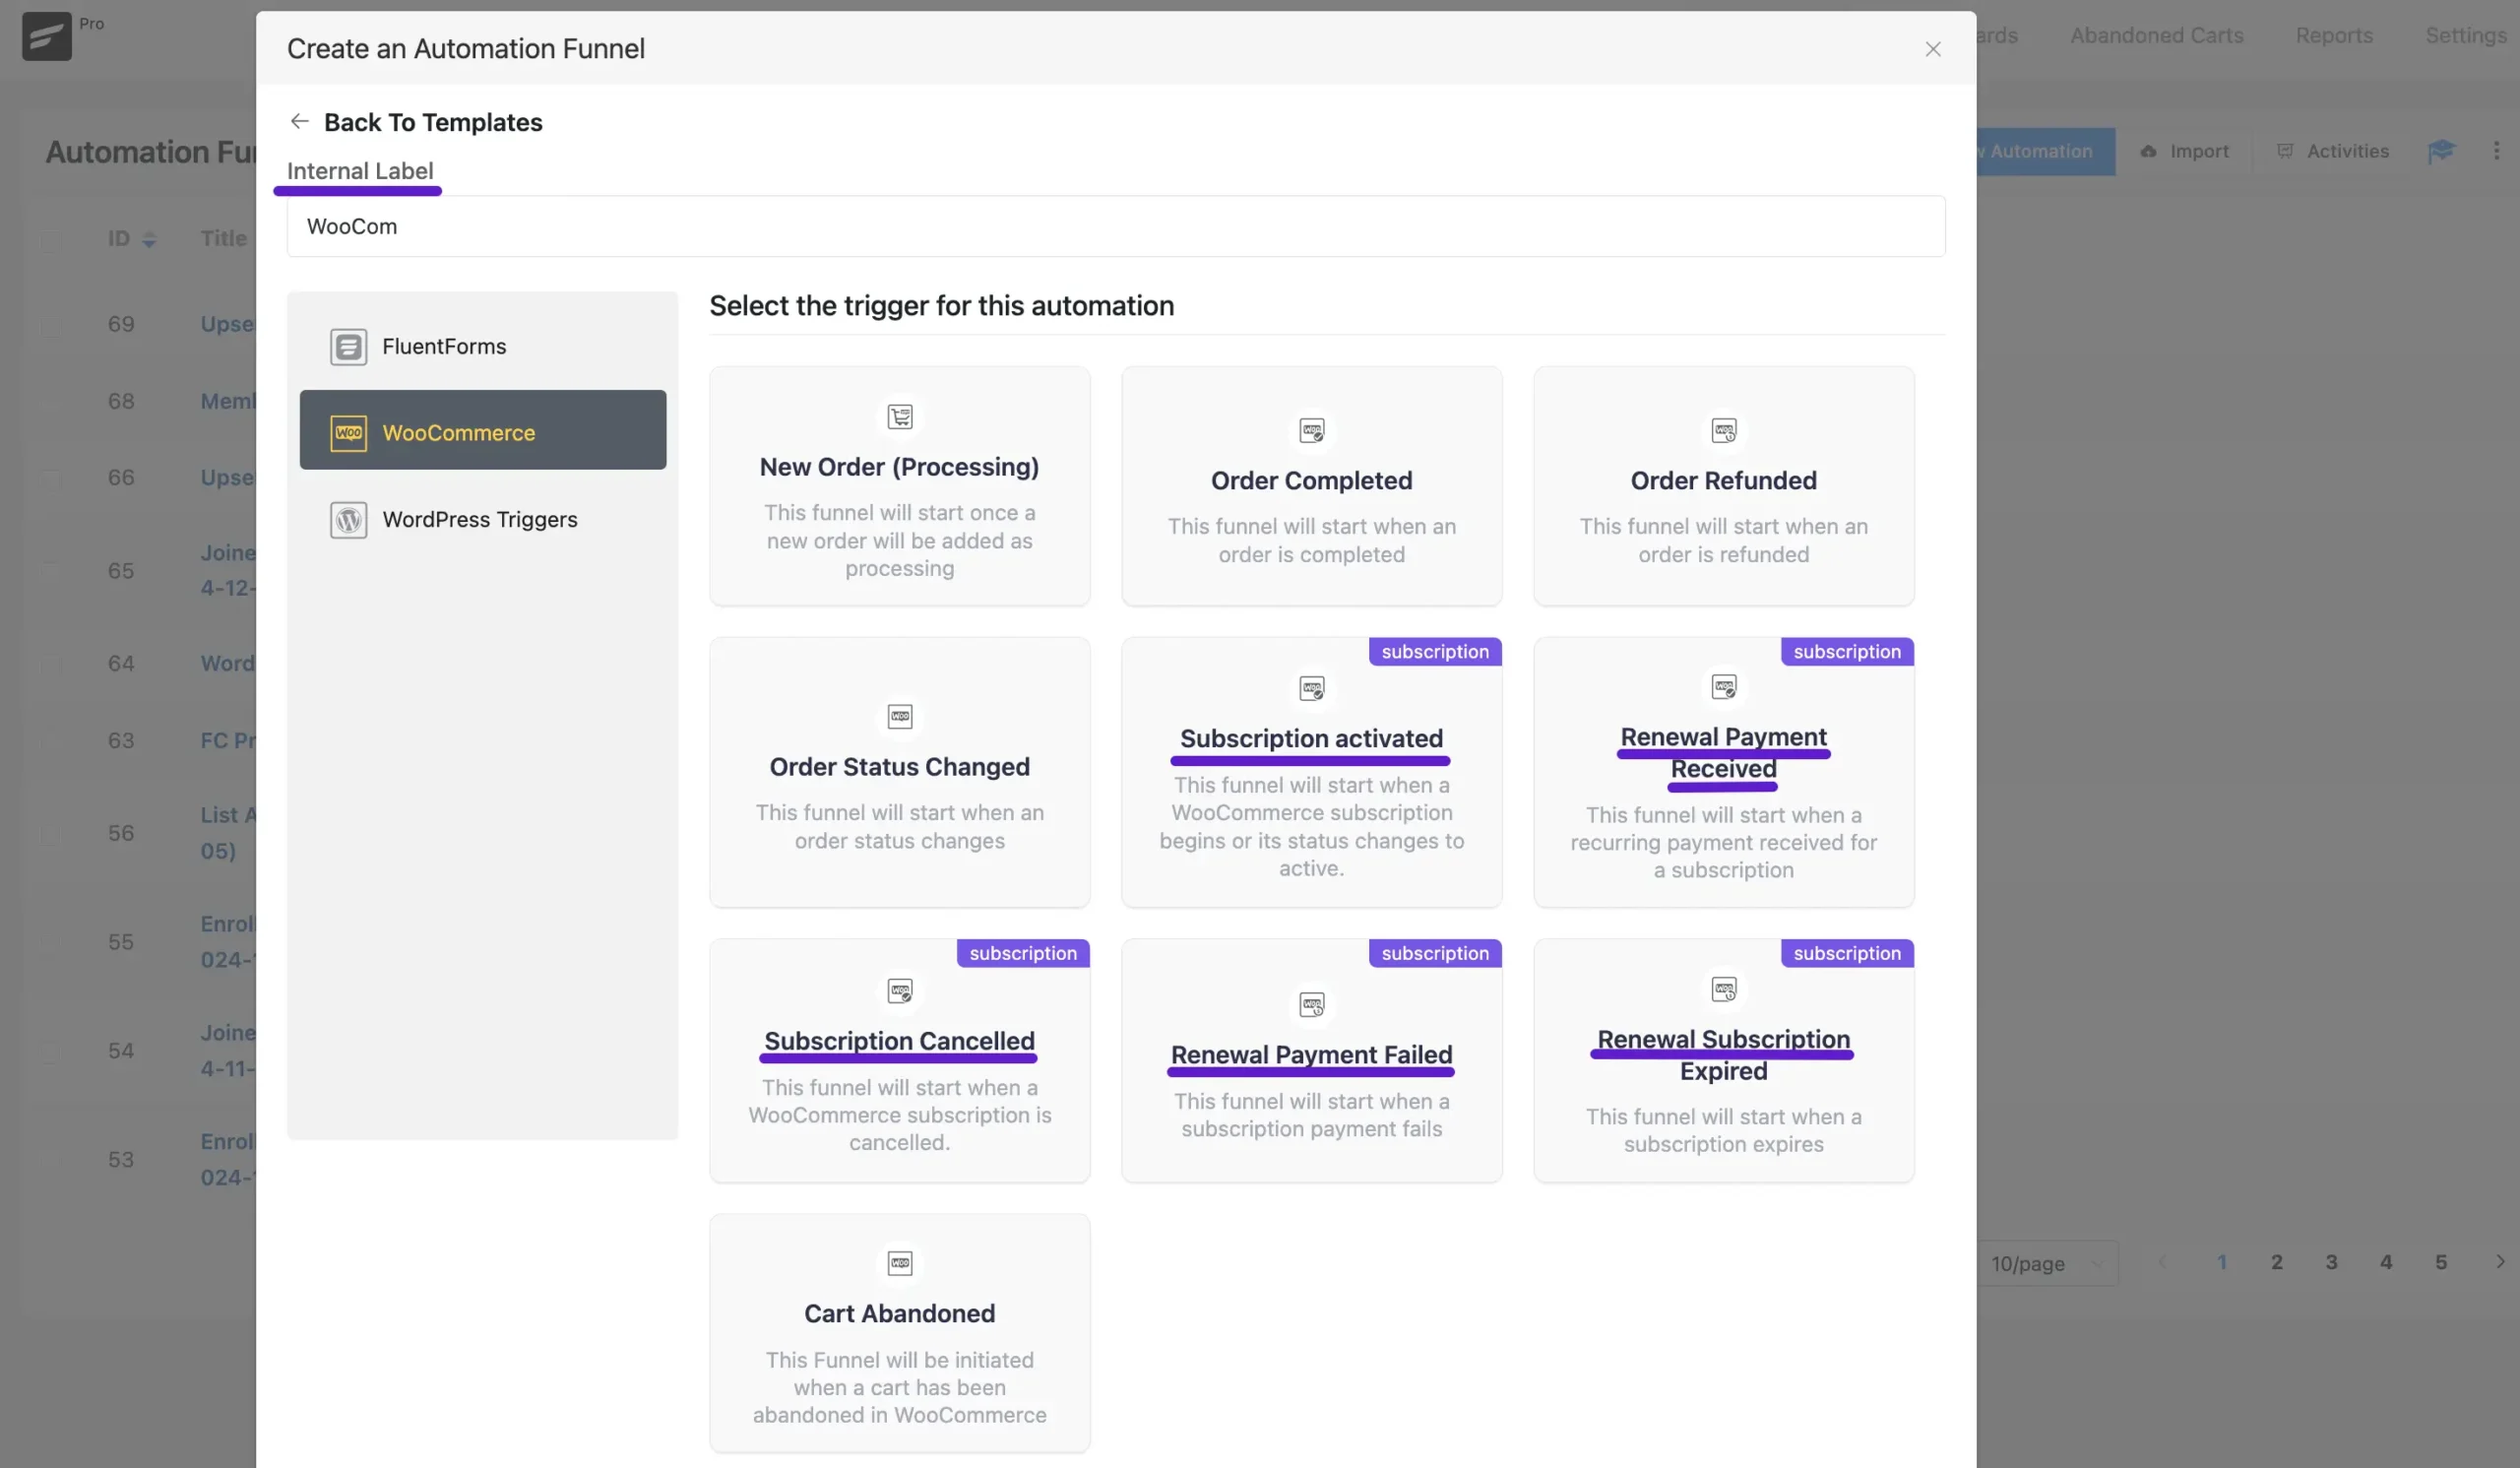Toggle the subscription badge filter
This screenshot has width=2520, height=1468.
[x=1434, y=652]
